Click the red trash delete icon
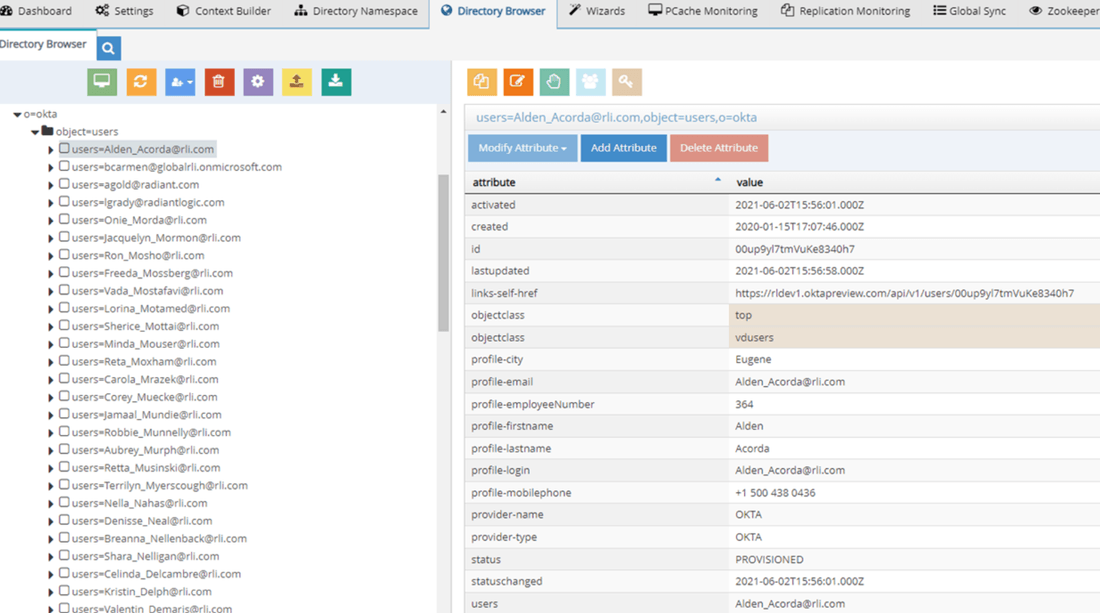This screenshot has height=613, width=1100. click(x=219, y=82)
